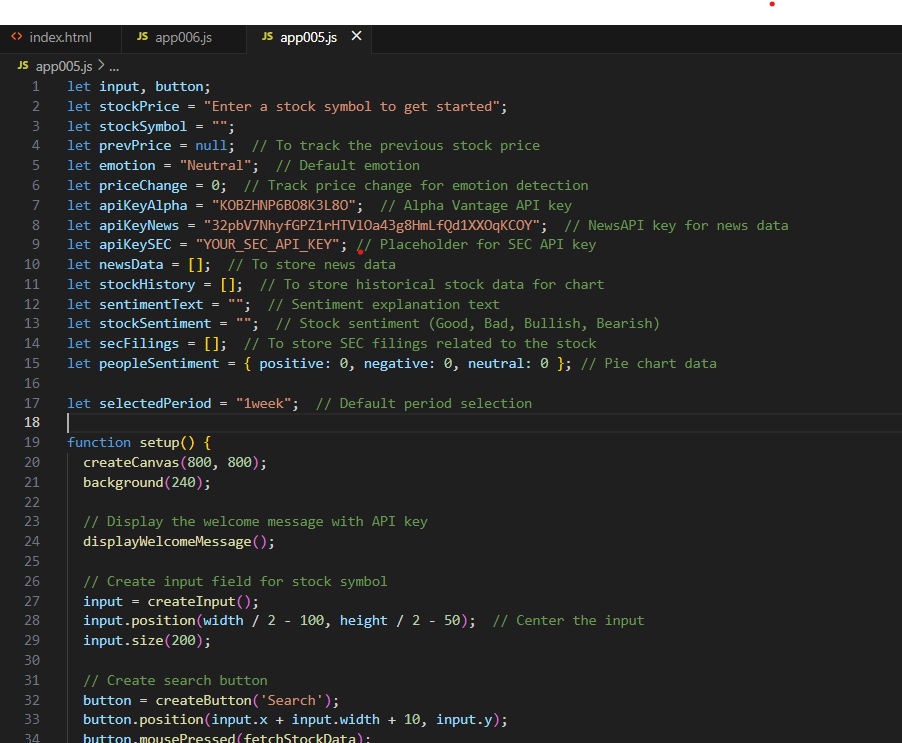The height and width of the screenshot is (743, 902).
Task: Click 'input.size' on line 29
Action: coord(123,641)
